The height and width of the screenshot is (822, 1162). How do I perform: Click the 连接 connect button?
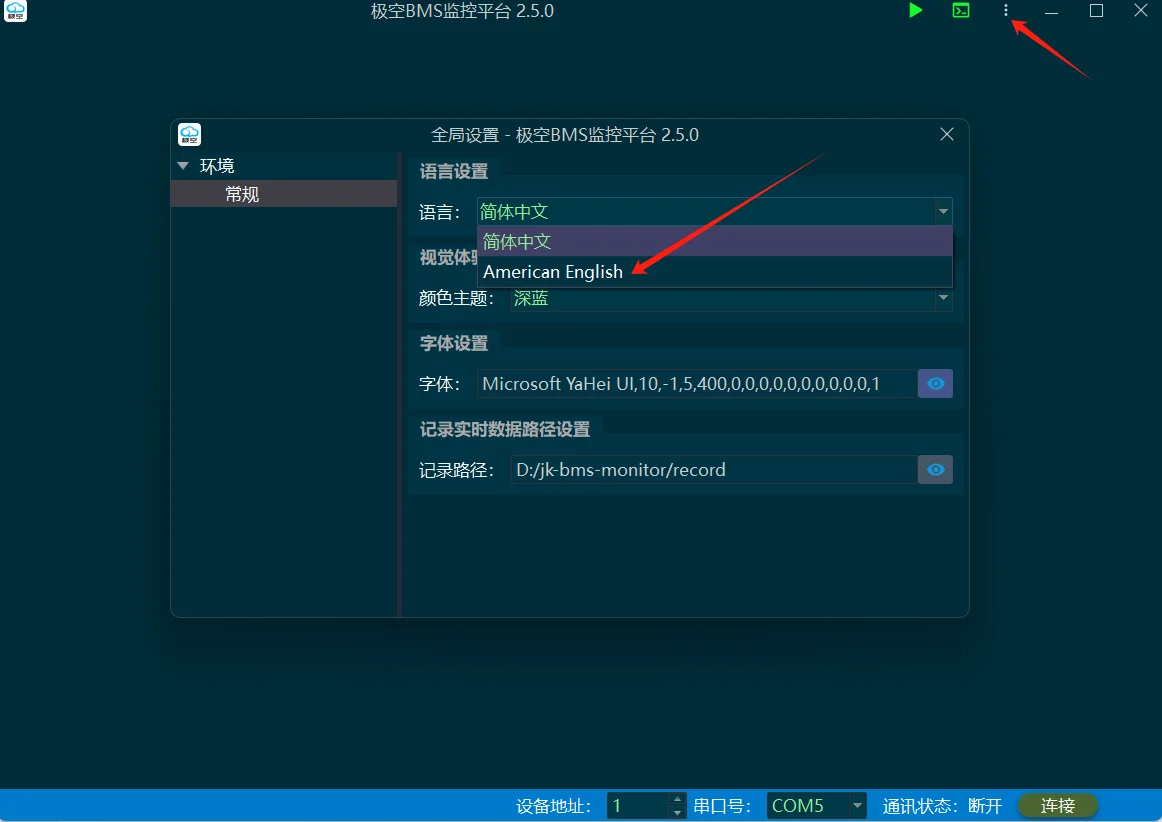pos(1058,806)
